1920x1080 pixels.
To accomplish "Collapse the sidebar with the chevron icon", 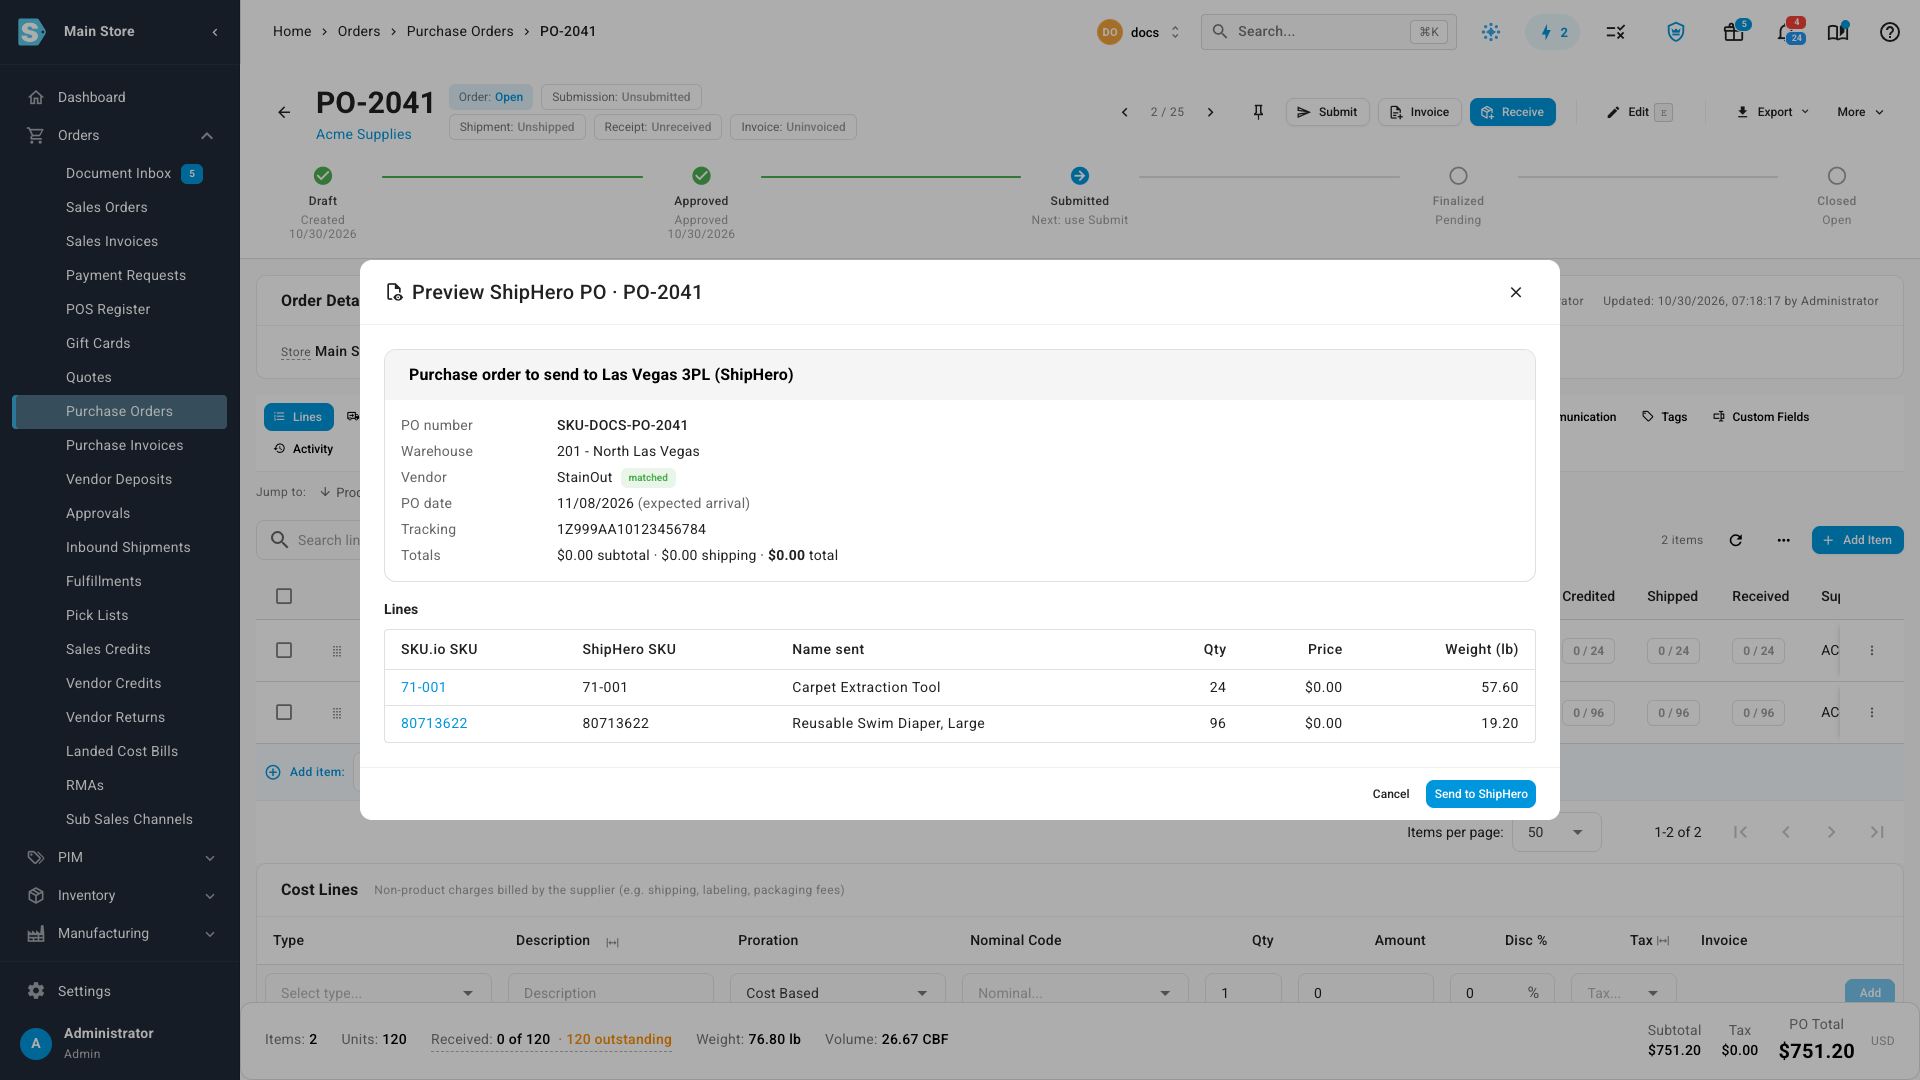I will 215,32.
